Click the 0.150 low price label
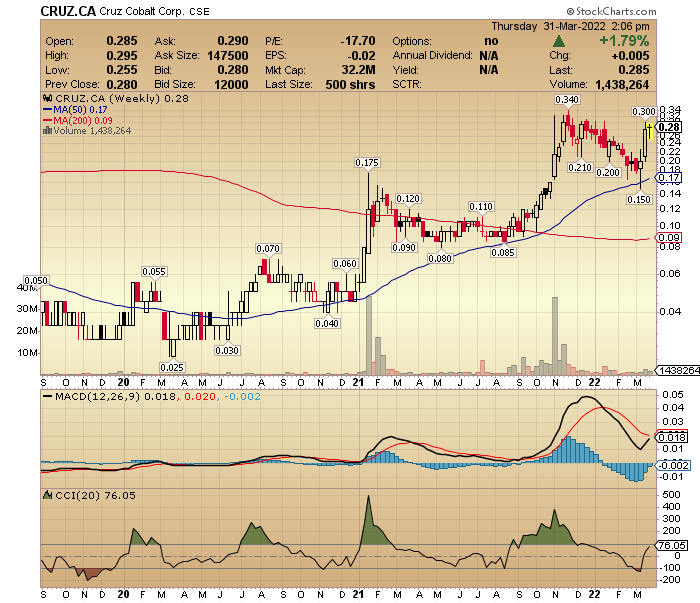The height and width of the screenshot is (603, 700). (x=639, y=200)
